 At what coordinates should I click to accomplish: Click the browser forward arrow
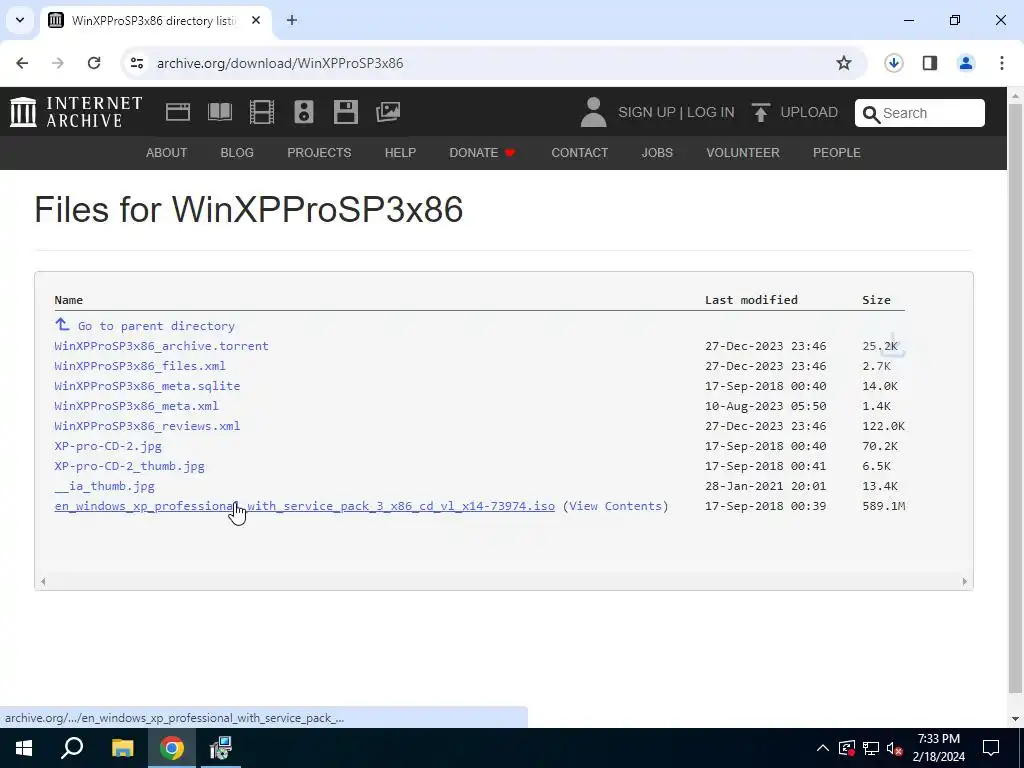click(x=58, y=63)
